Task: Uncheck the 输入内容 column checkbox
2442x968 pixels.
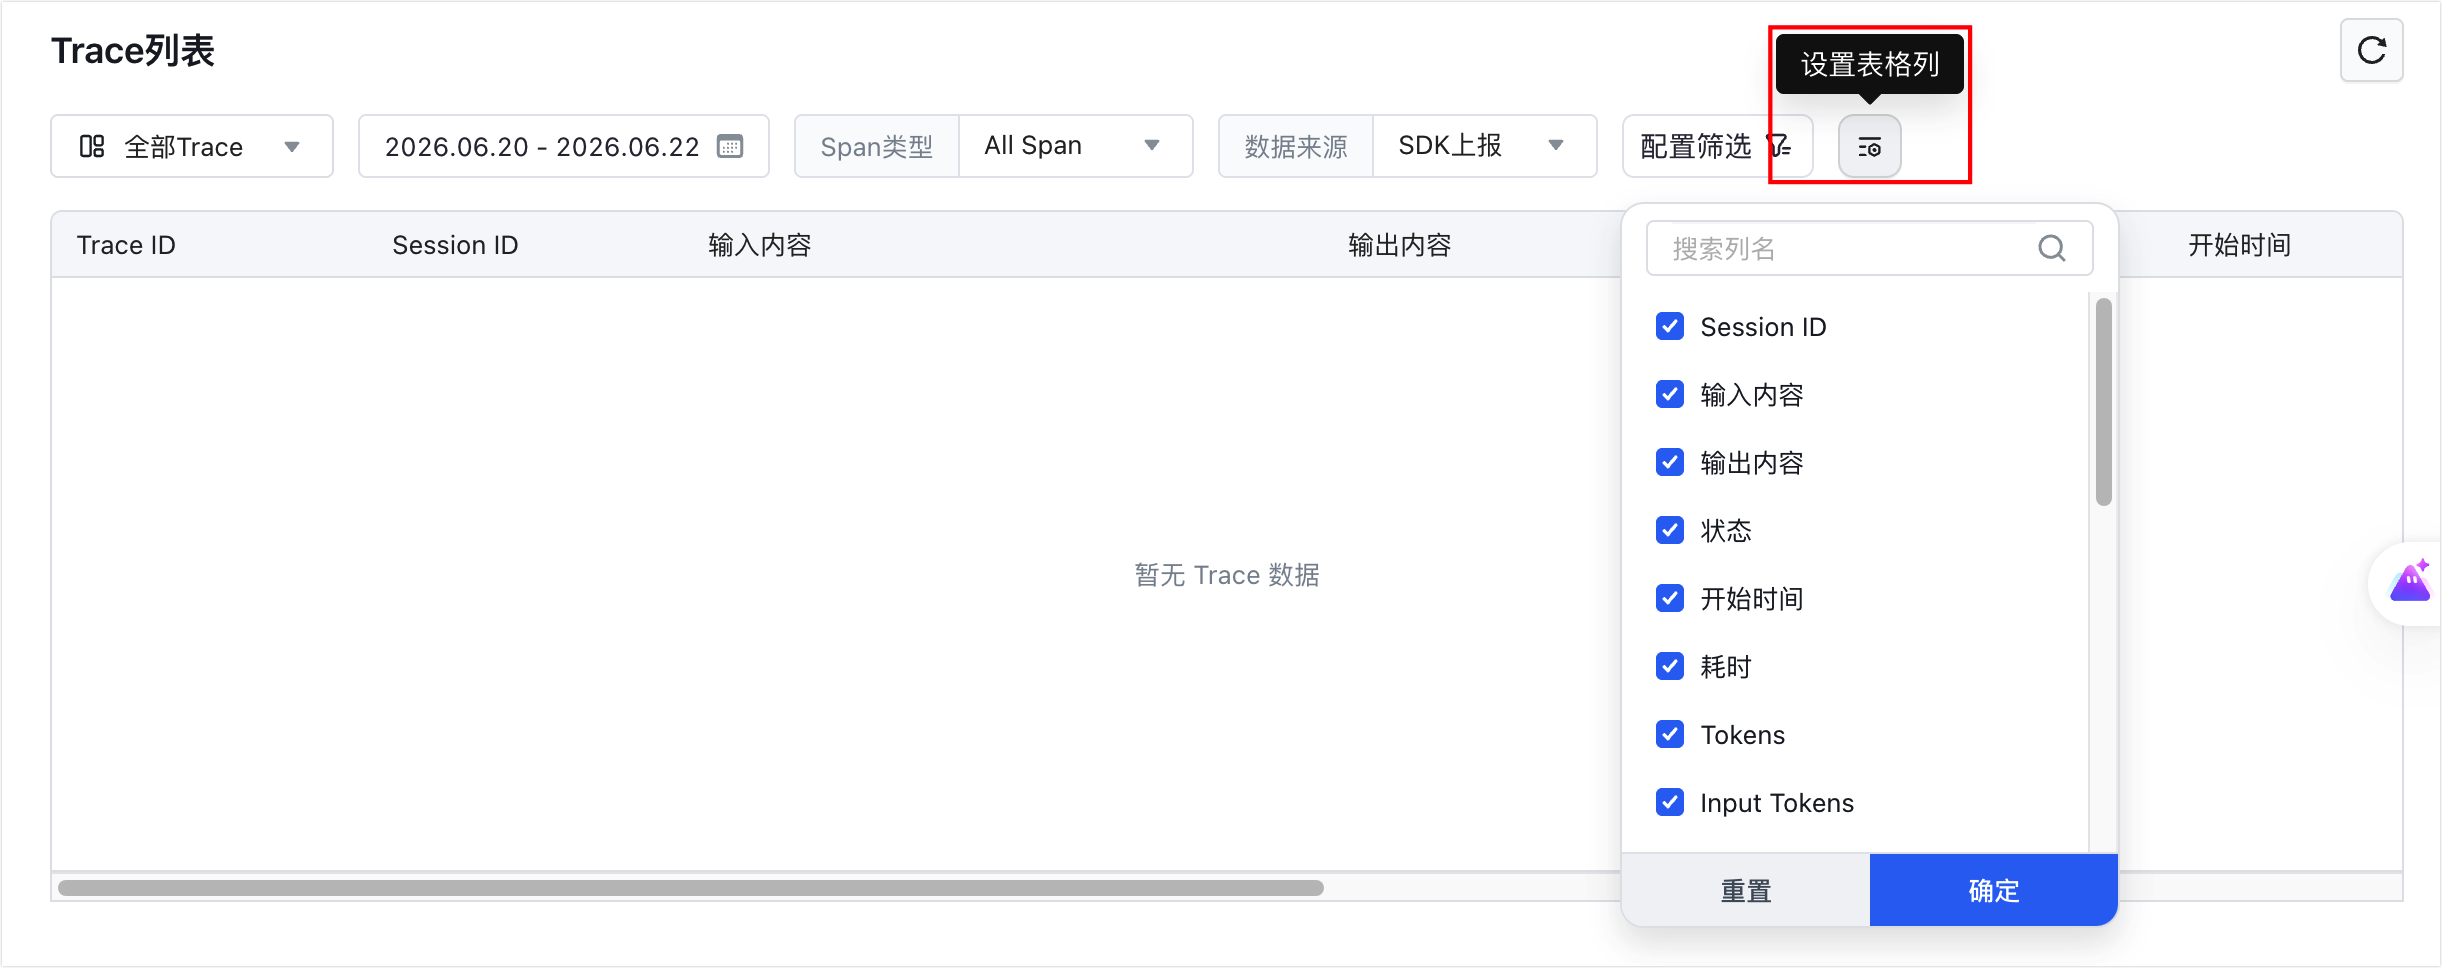Action: 1669,394
